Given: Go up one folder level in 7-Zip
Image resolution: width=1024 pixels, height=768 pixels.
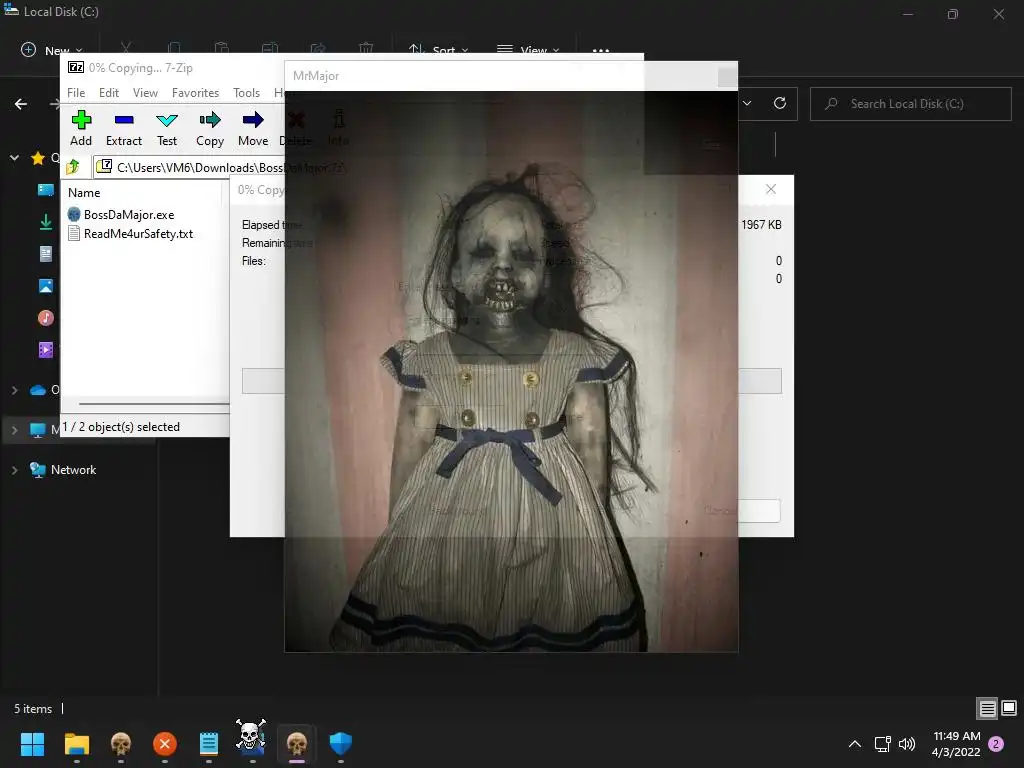Looking at the screenshot, I should point(72,167).
